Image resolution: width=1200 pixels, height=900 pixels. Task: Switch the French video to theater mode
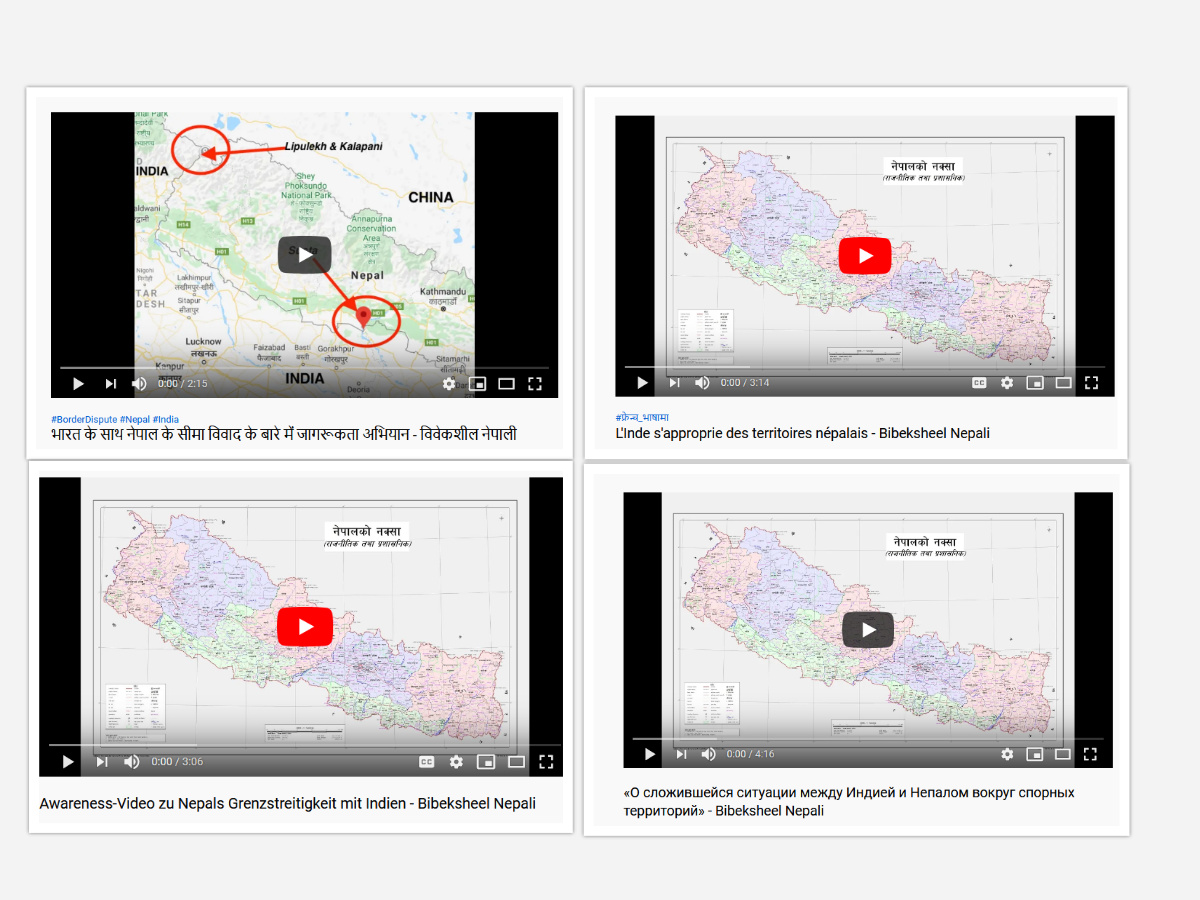[1063, 383]
